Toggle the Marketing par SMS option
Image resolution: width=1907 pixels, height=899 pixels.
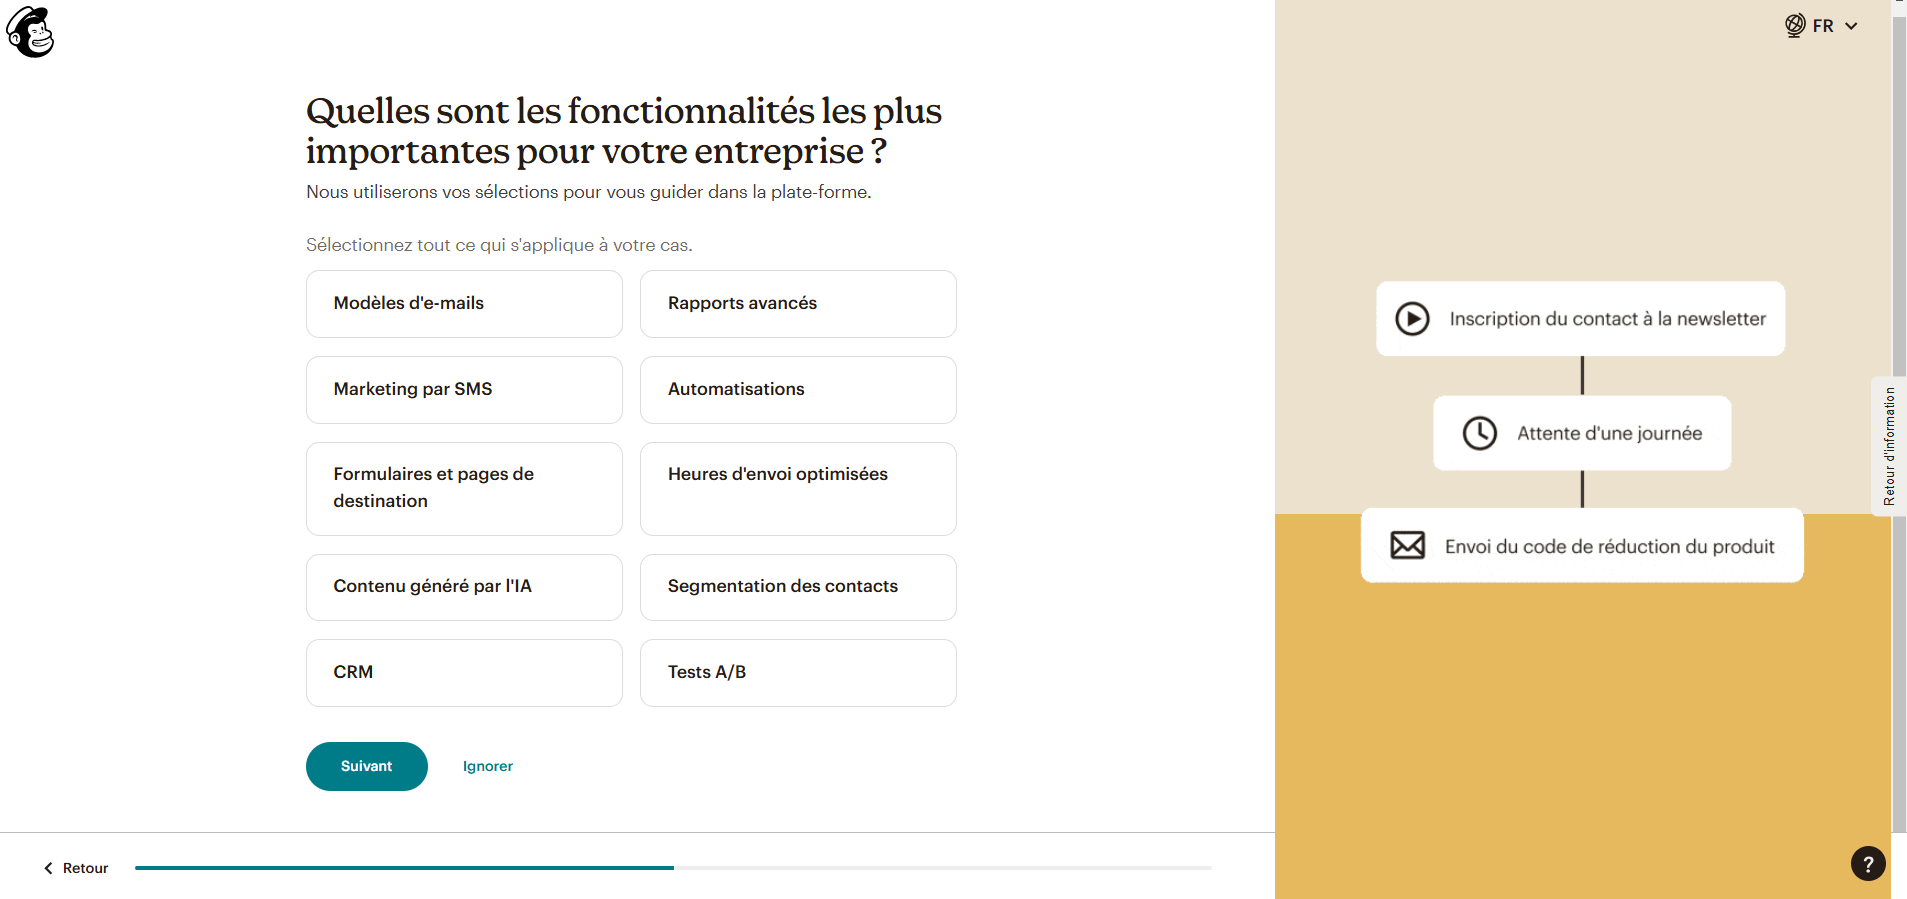(x=464, y=390)
